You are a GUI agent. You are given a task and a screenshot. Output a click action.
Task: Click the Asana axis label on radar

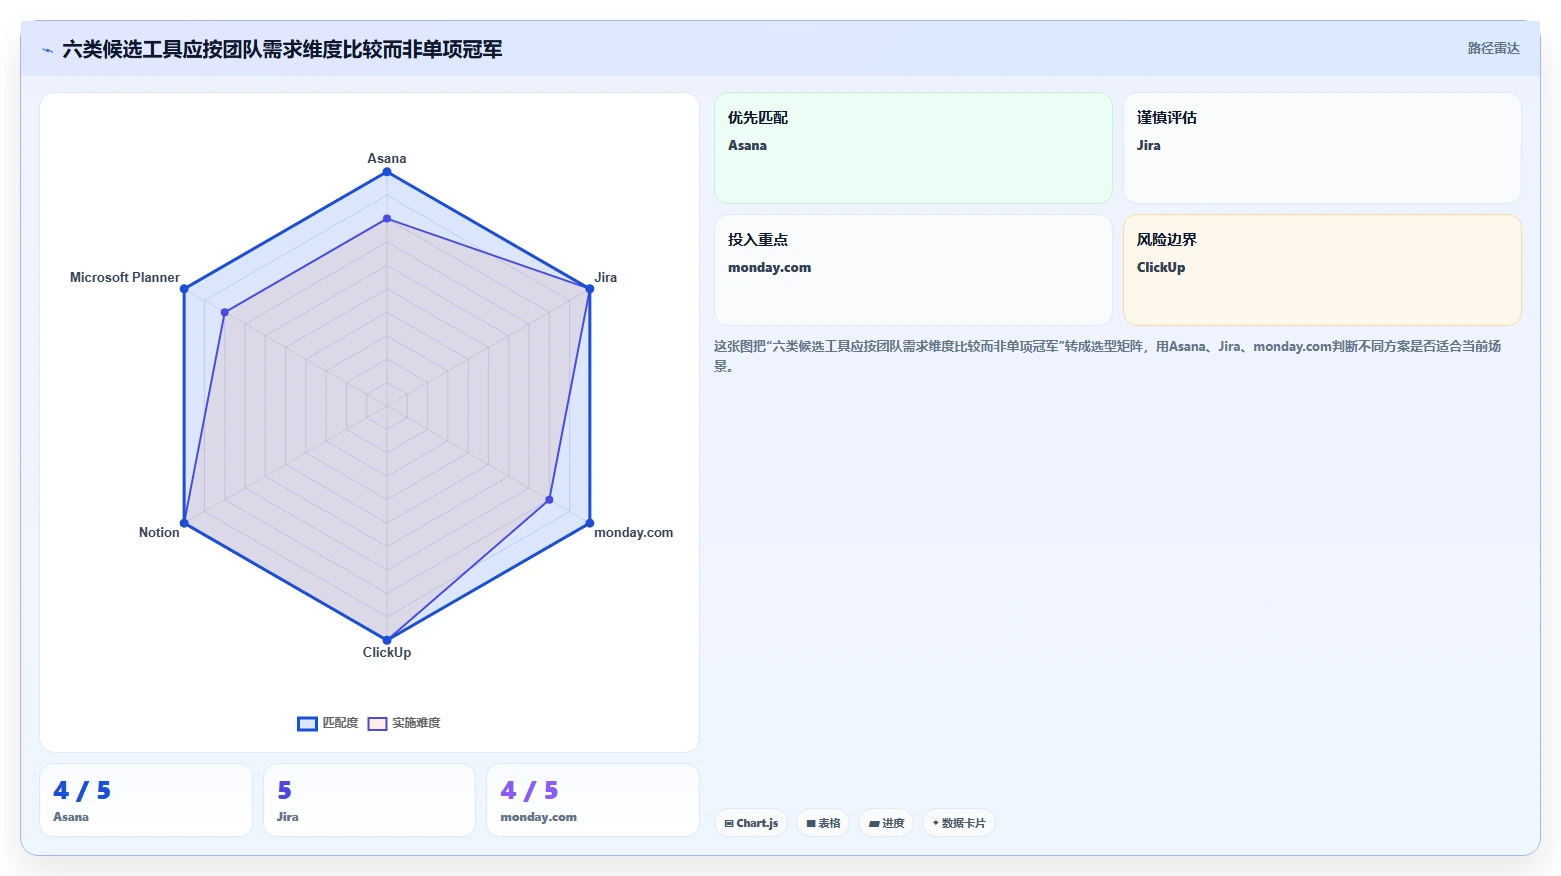(387, 158)
